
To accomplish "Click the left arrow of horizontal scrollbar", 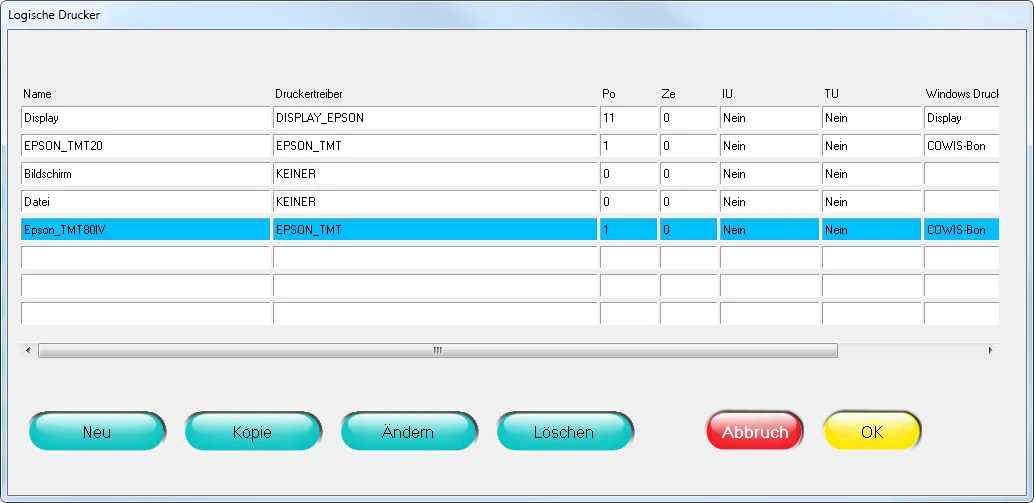I will 28,351.
